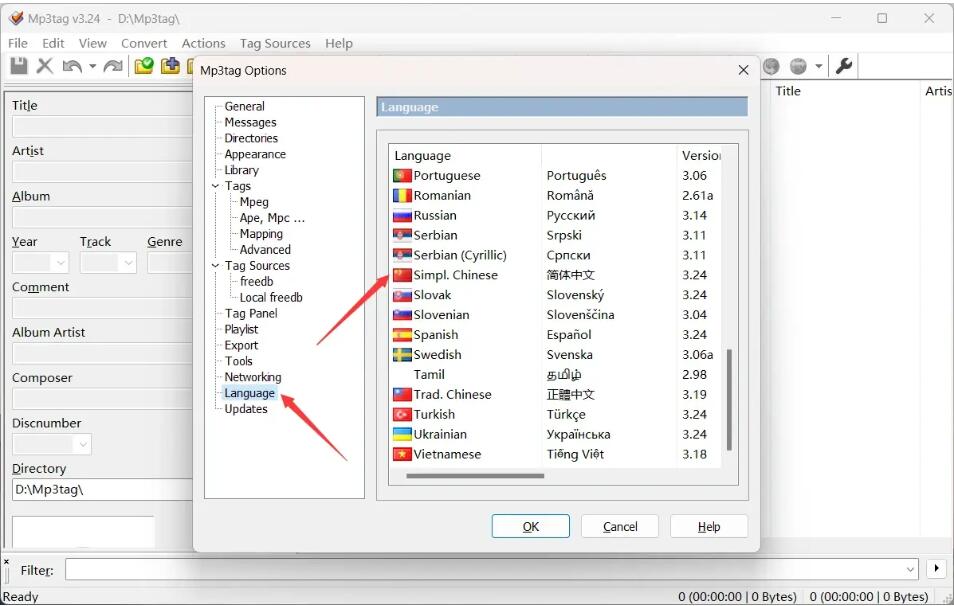Close the filter bar with small x

click(x=6, y=561)
